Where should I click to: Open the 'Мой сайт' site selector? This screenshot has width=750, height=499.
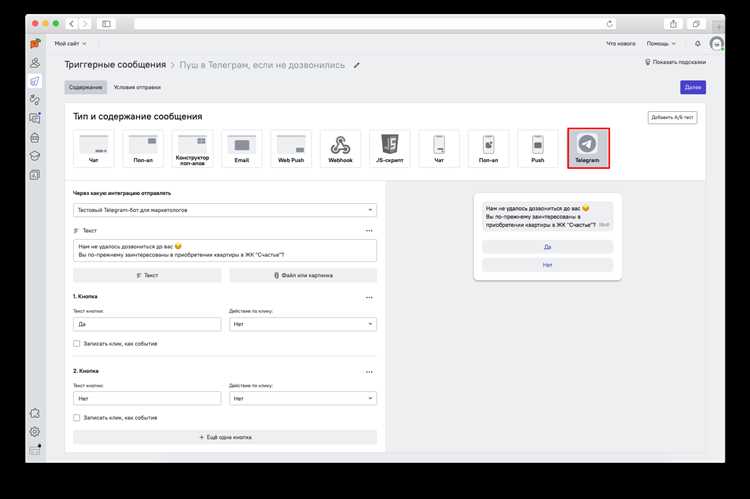[70, 44]
